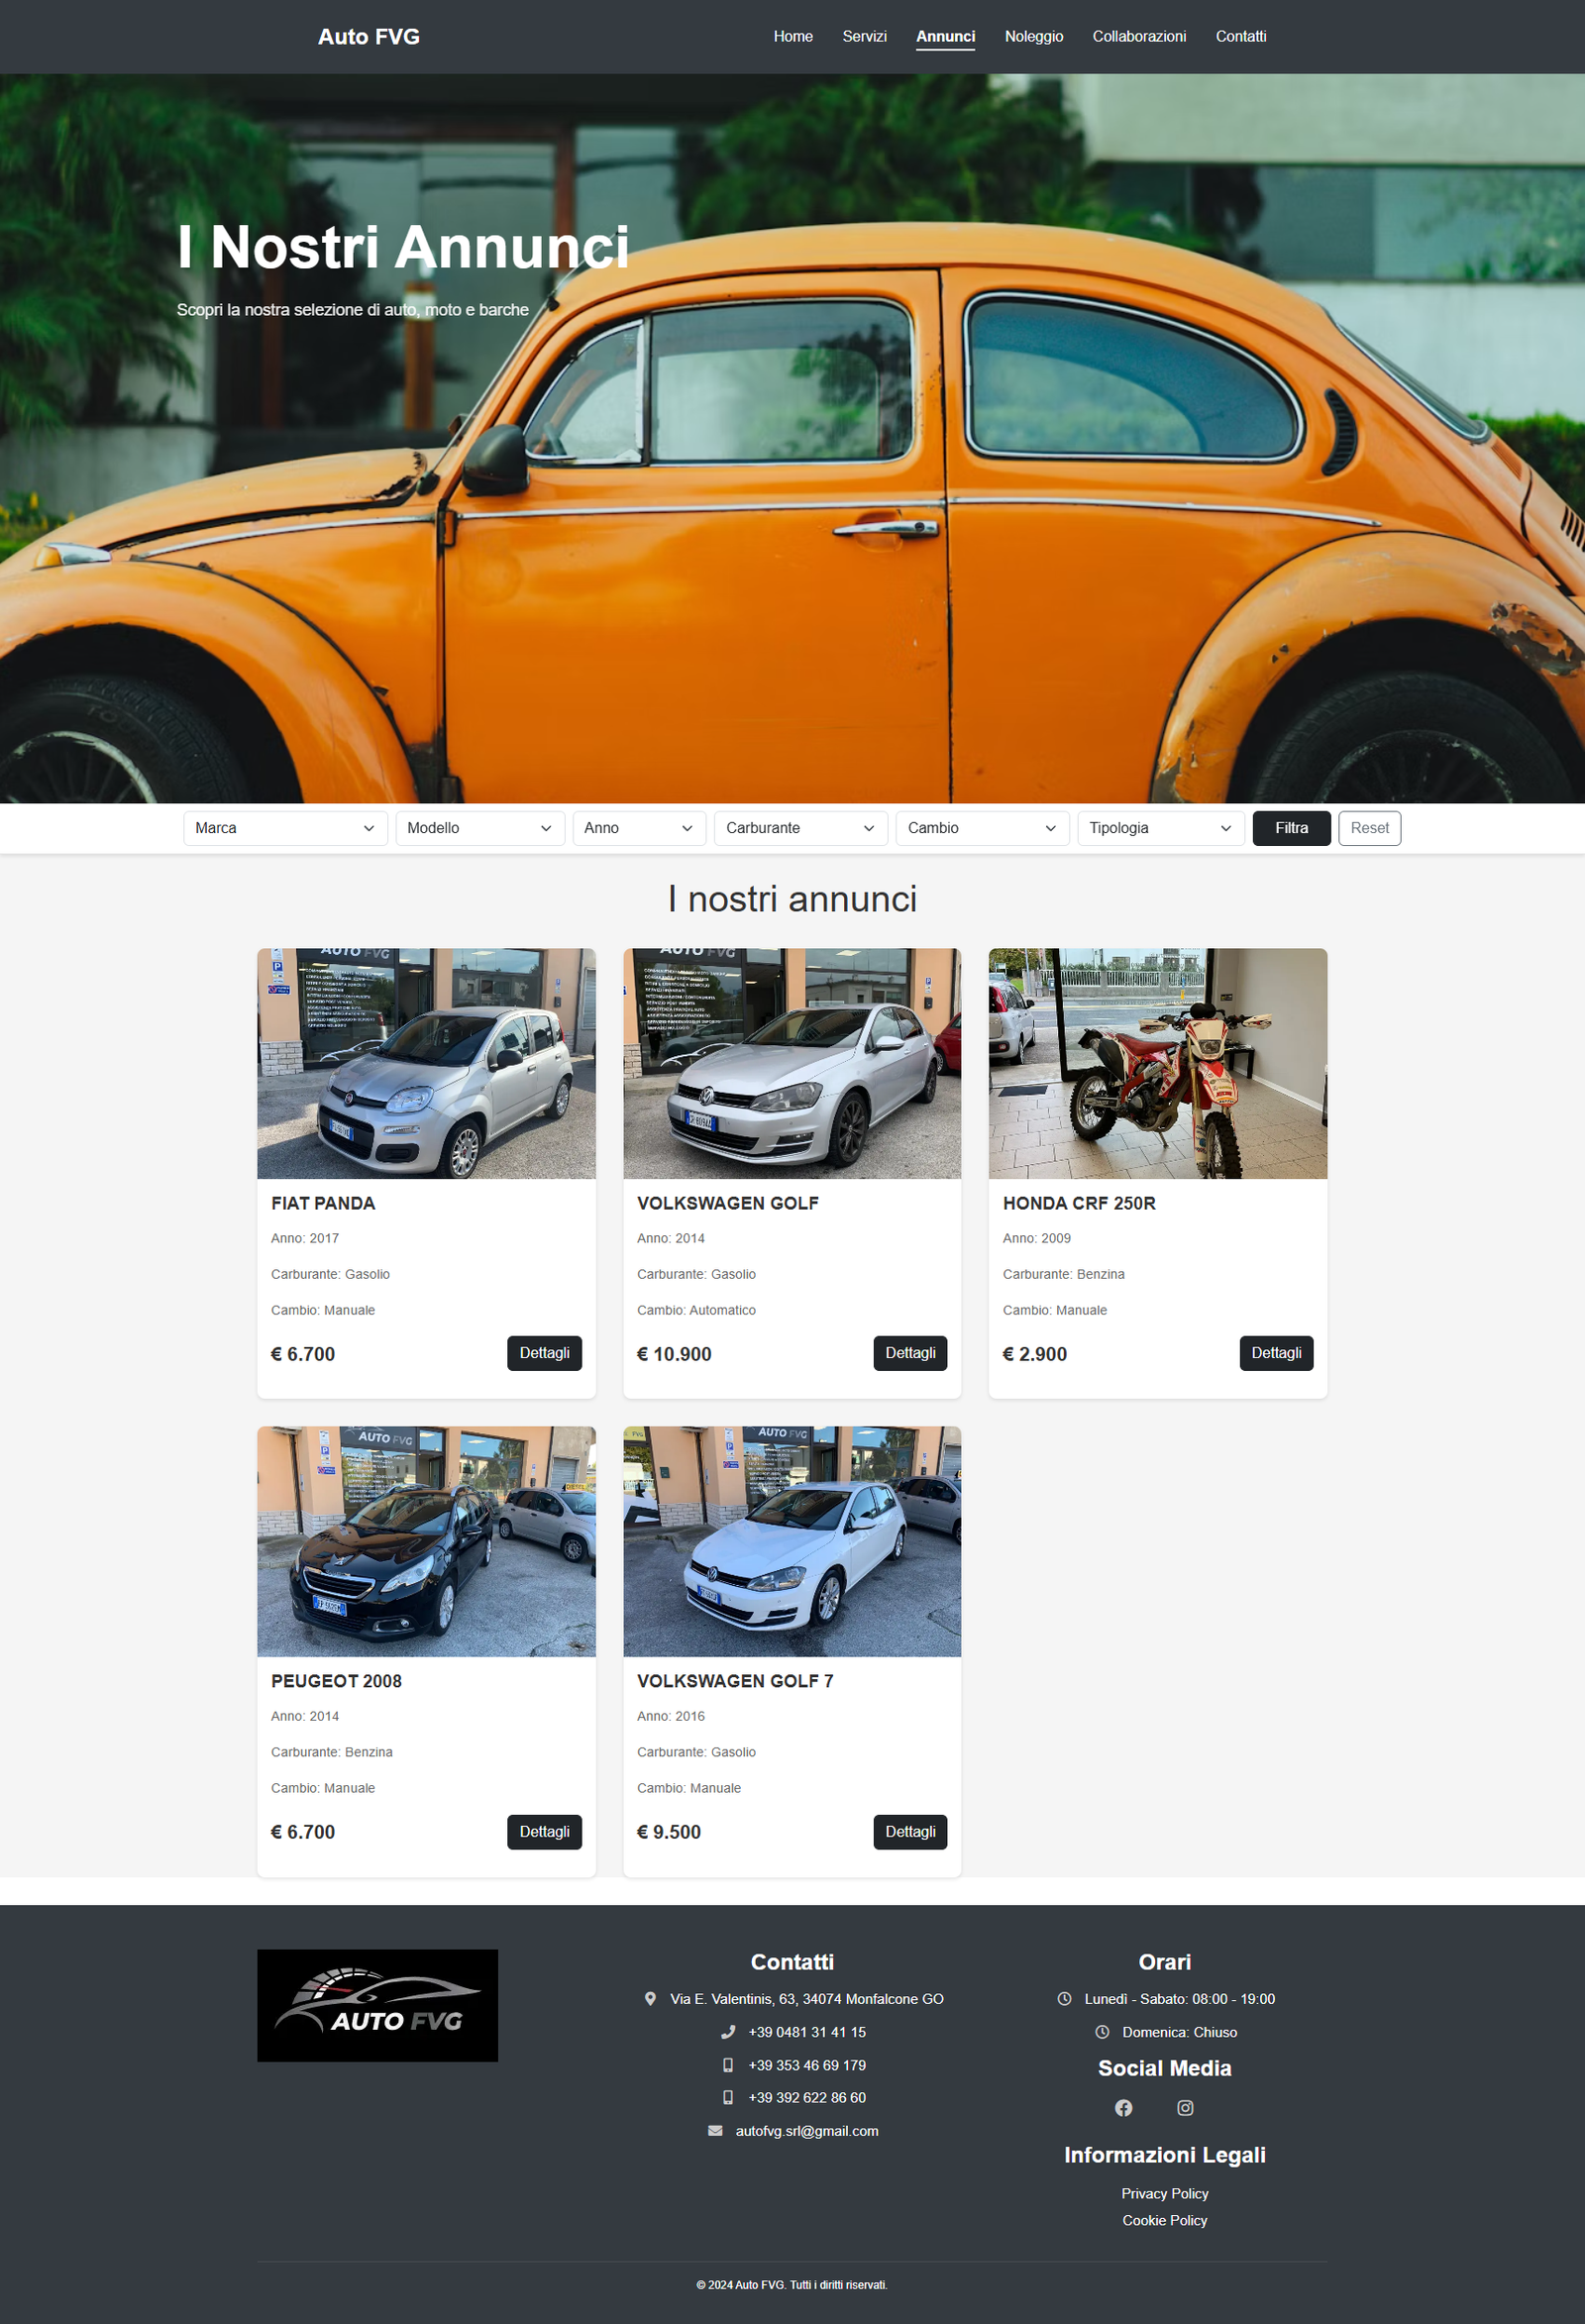This screenshot has height=2324, width=1585.
Task: Open the Anno filter selector
Action: (639, 828)
